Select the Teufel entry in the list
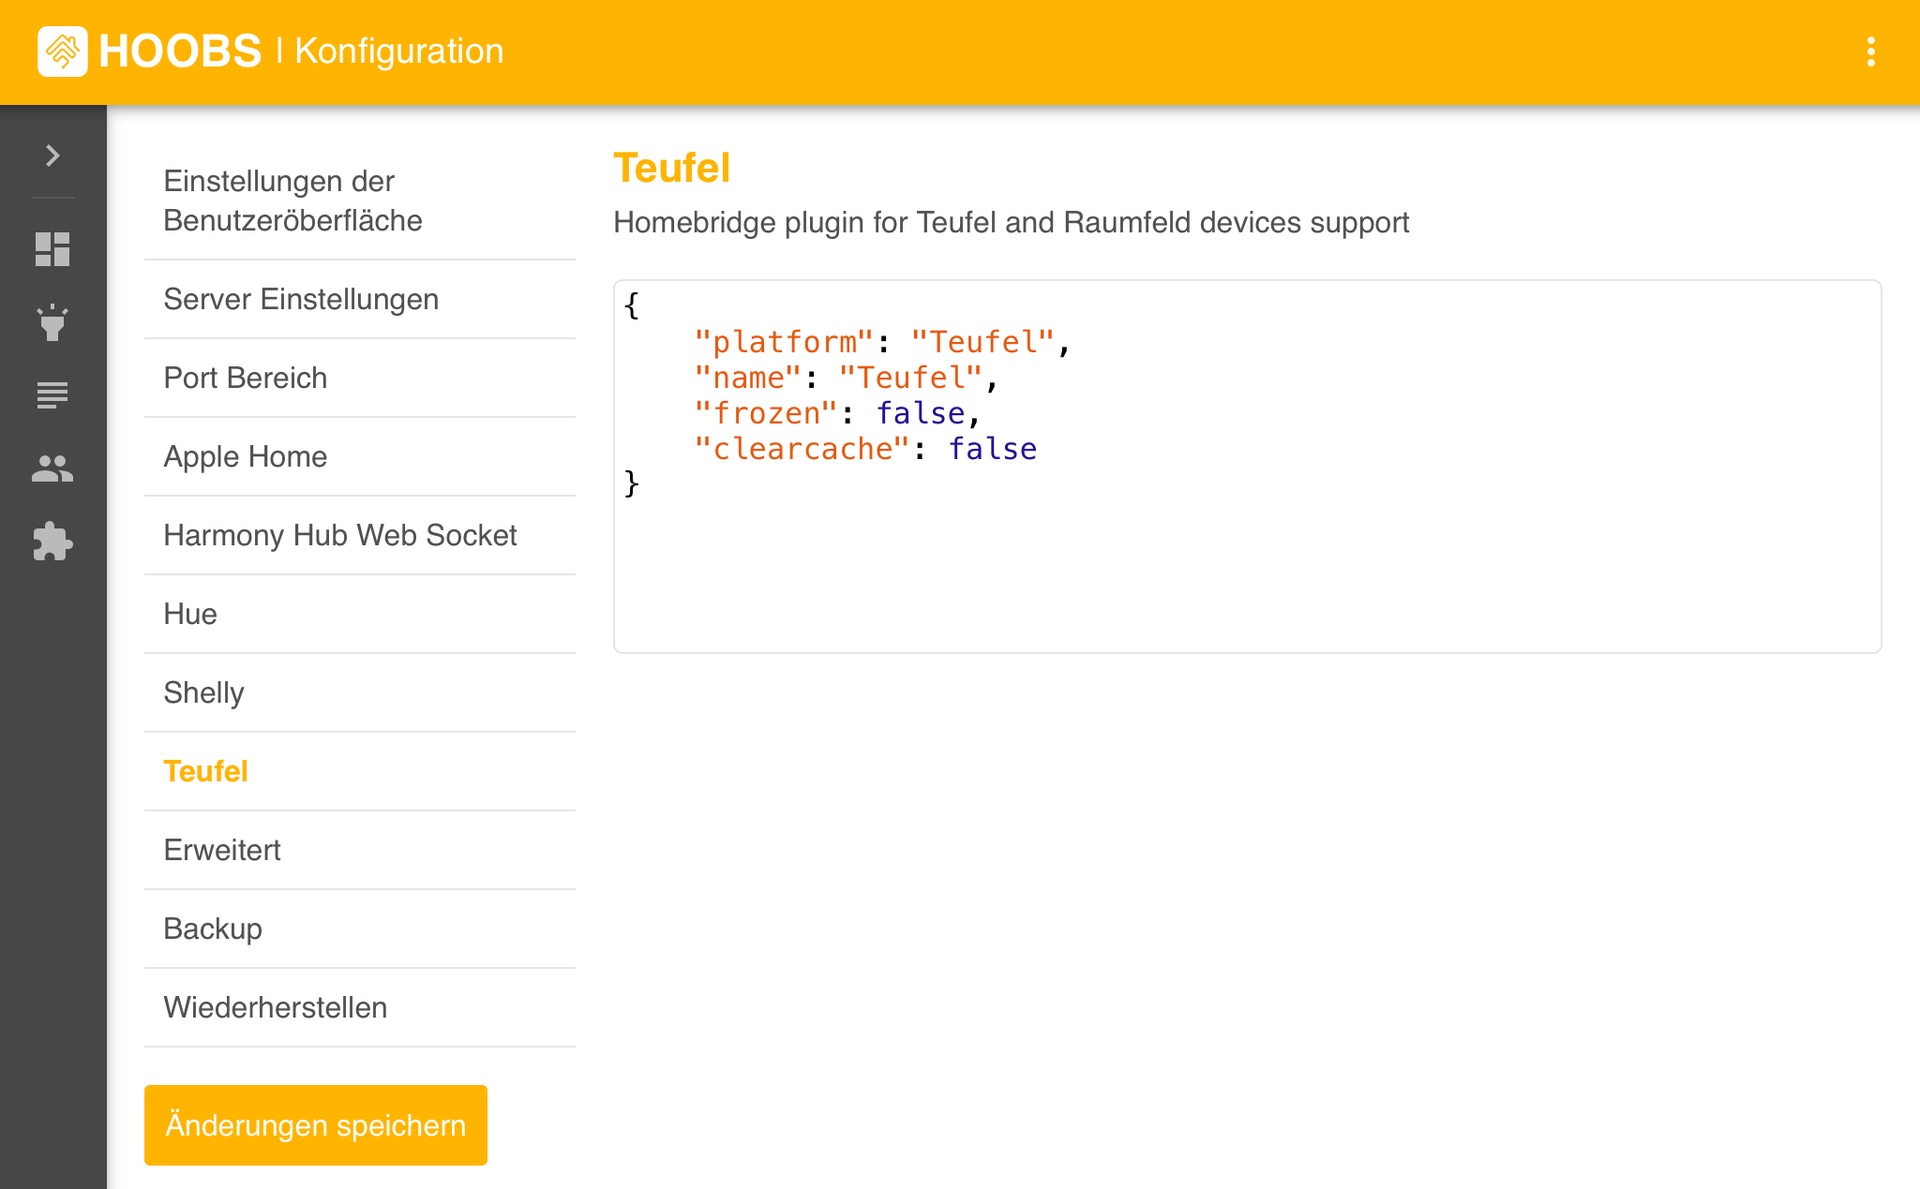 click(360, 771)
